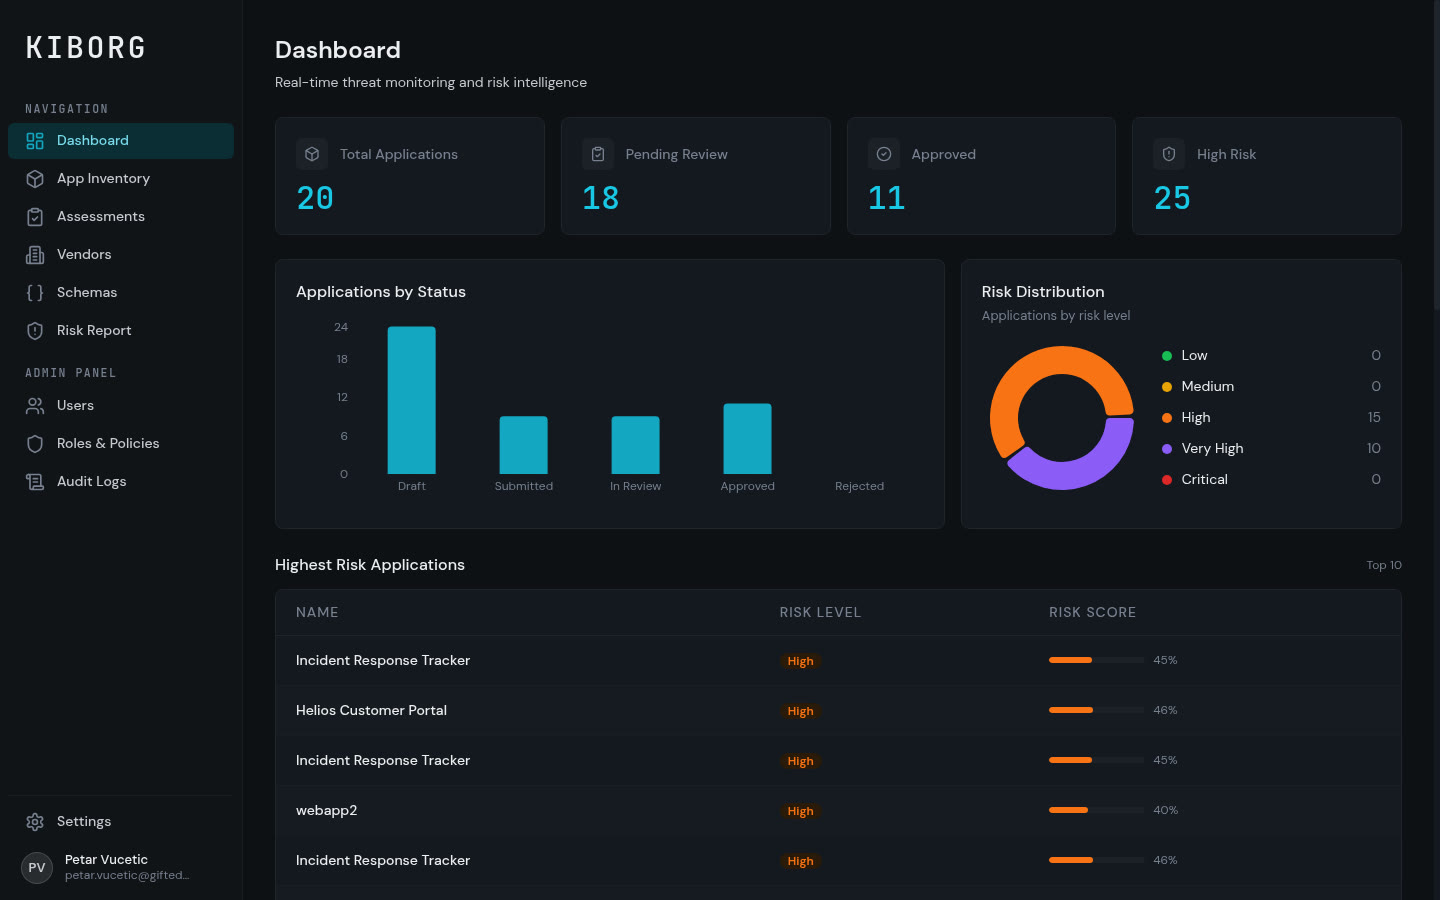Open the Users admin page
Screen dimensions: 1440x900
(x=121, y=406)
